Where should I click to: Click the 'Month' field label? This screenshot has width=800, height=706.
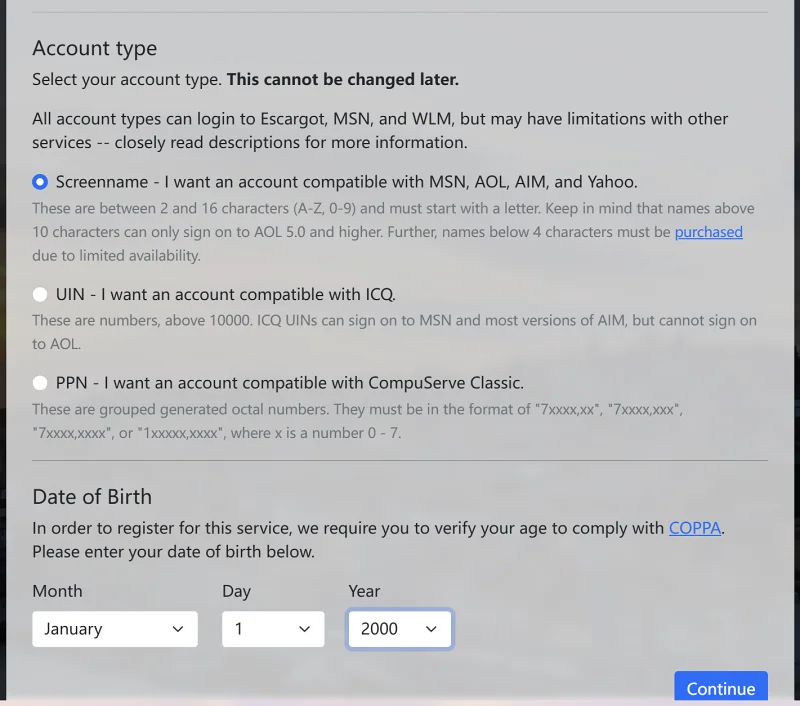[57, 591]
